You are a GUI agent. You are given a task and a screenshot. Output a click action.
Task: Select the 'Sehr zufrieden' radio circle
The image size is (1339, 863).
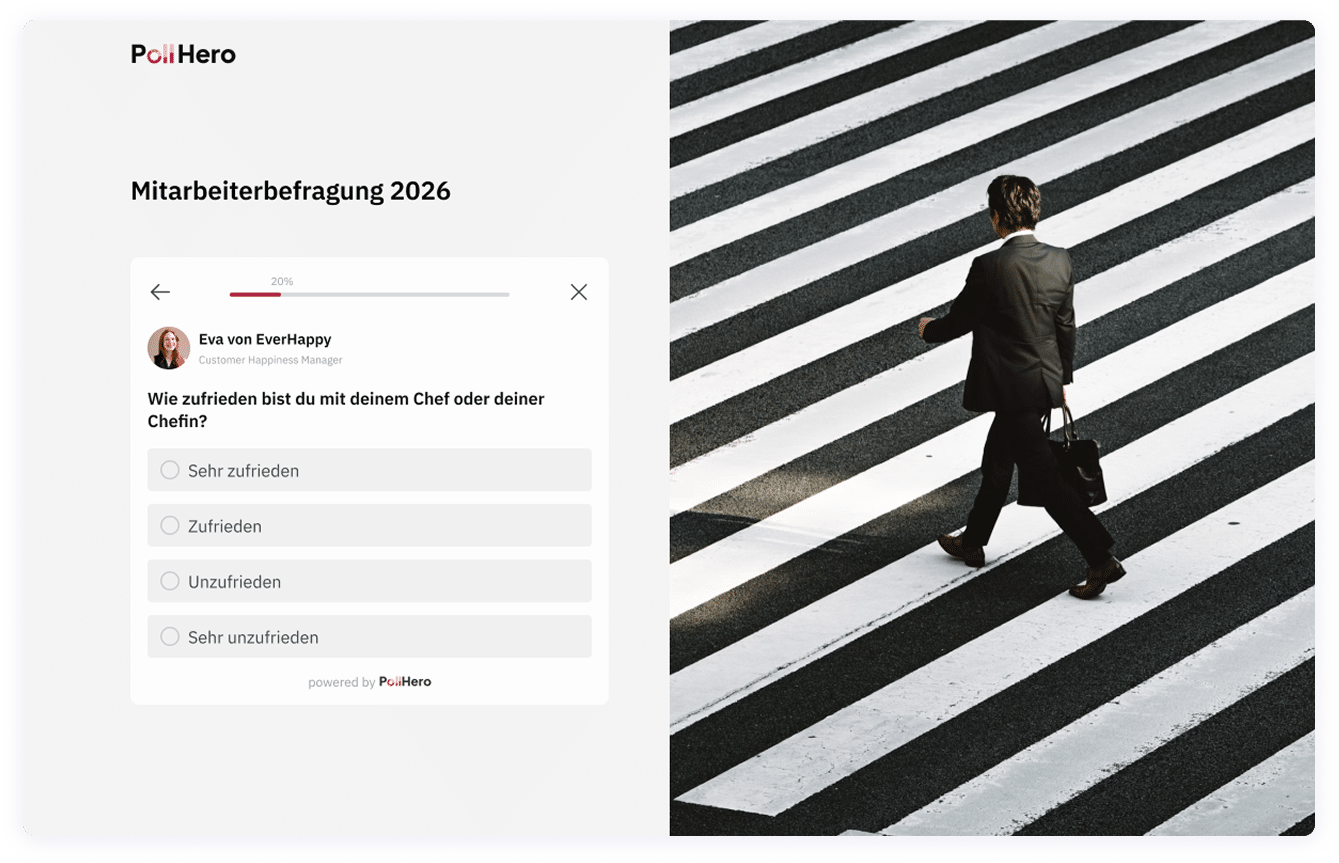170,470
